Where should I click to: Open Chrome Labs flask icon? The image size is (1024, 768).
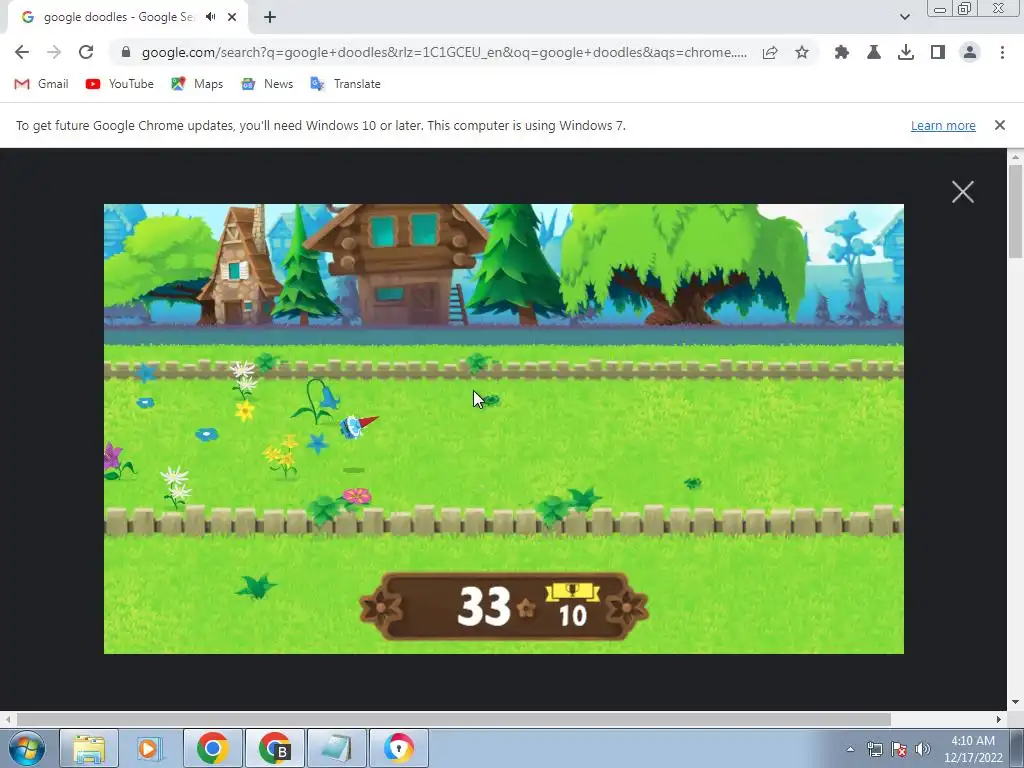(874, 52)
